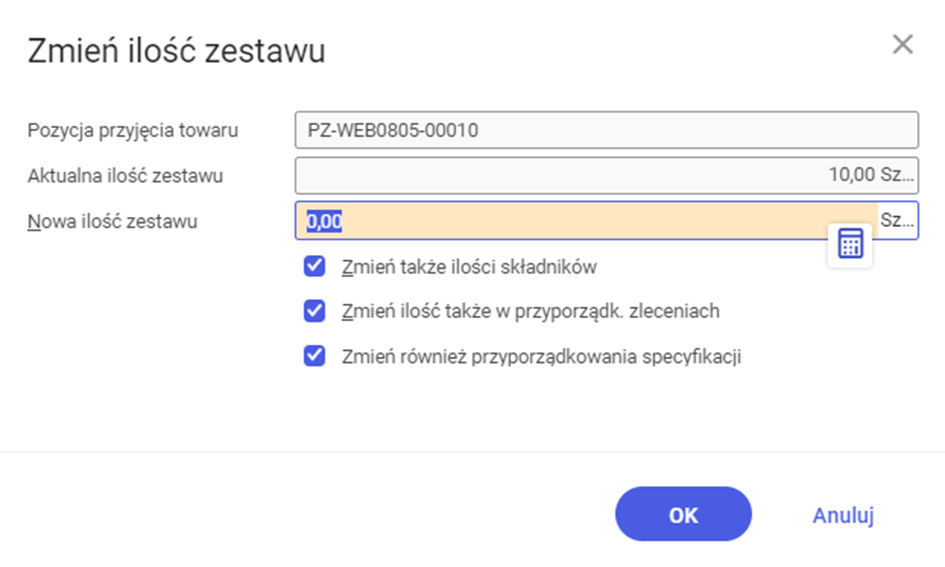Click the highlighted 0,00 value
The image size is (945, 567).
324,221
